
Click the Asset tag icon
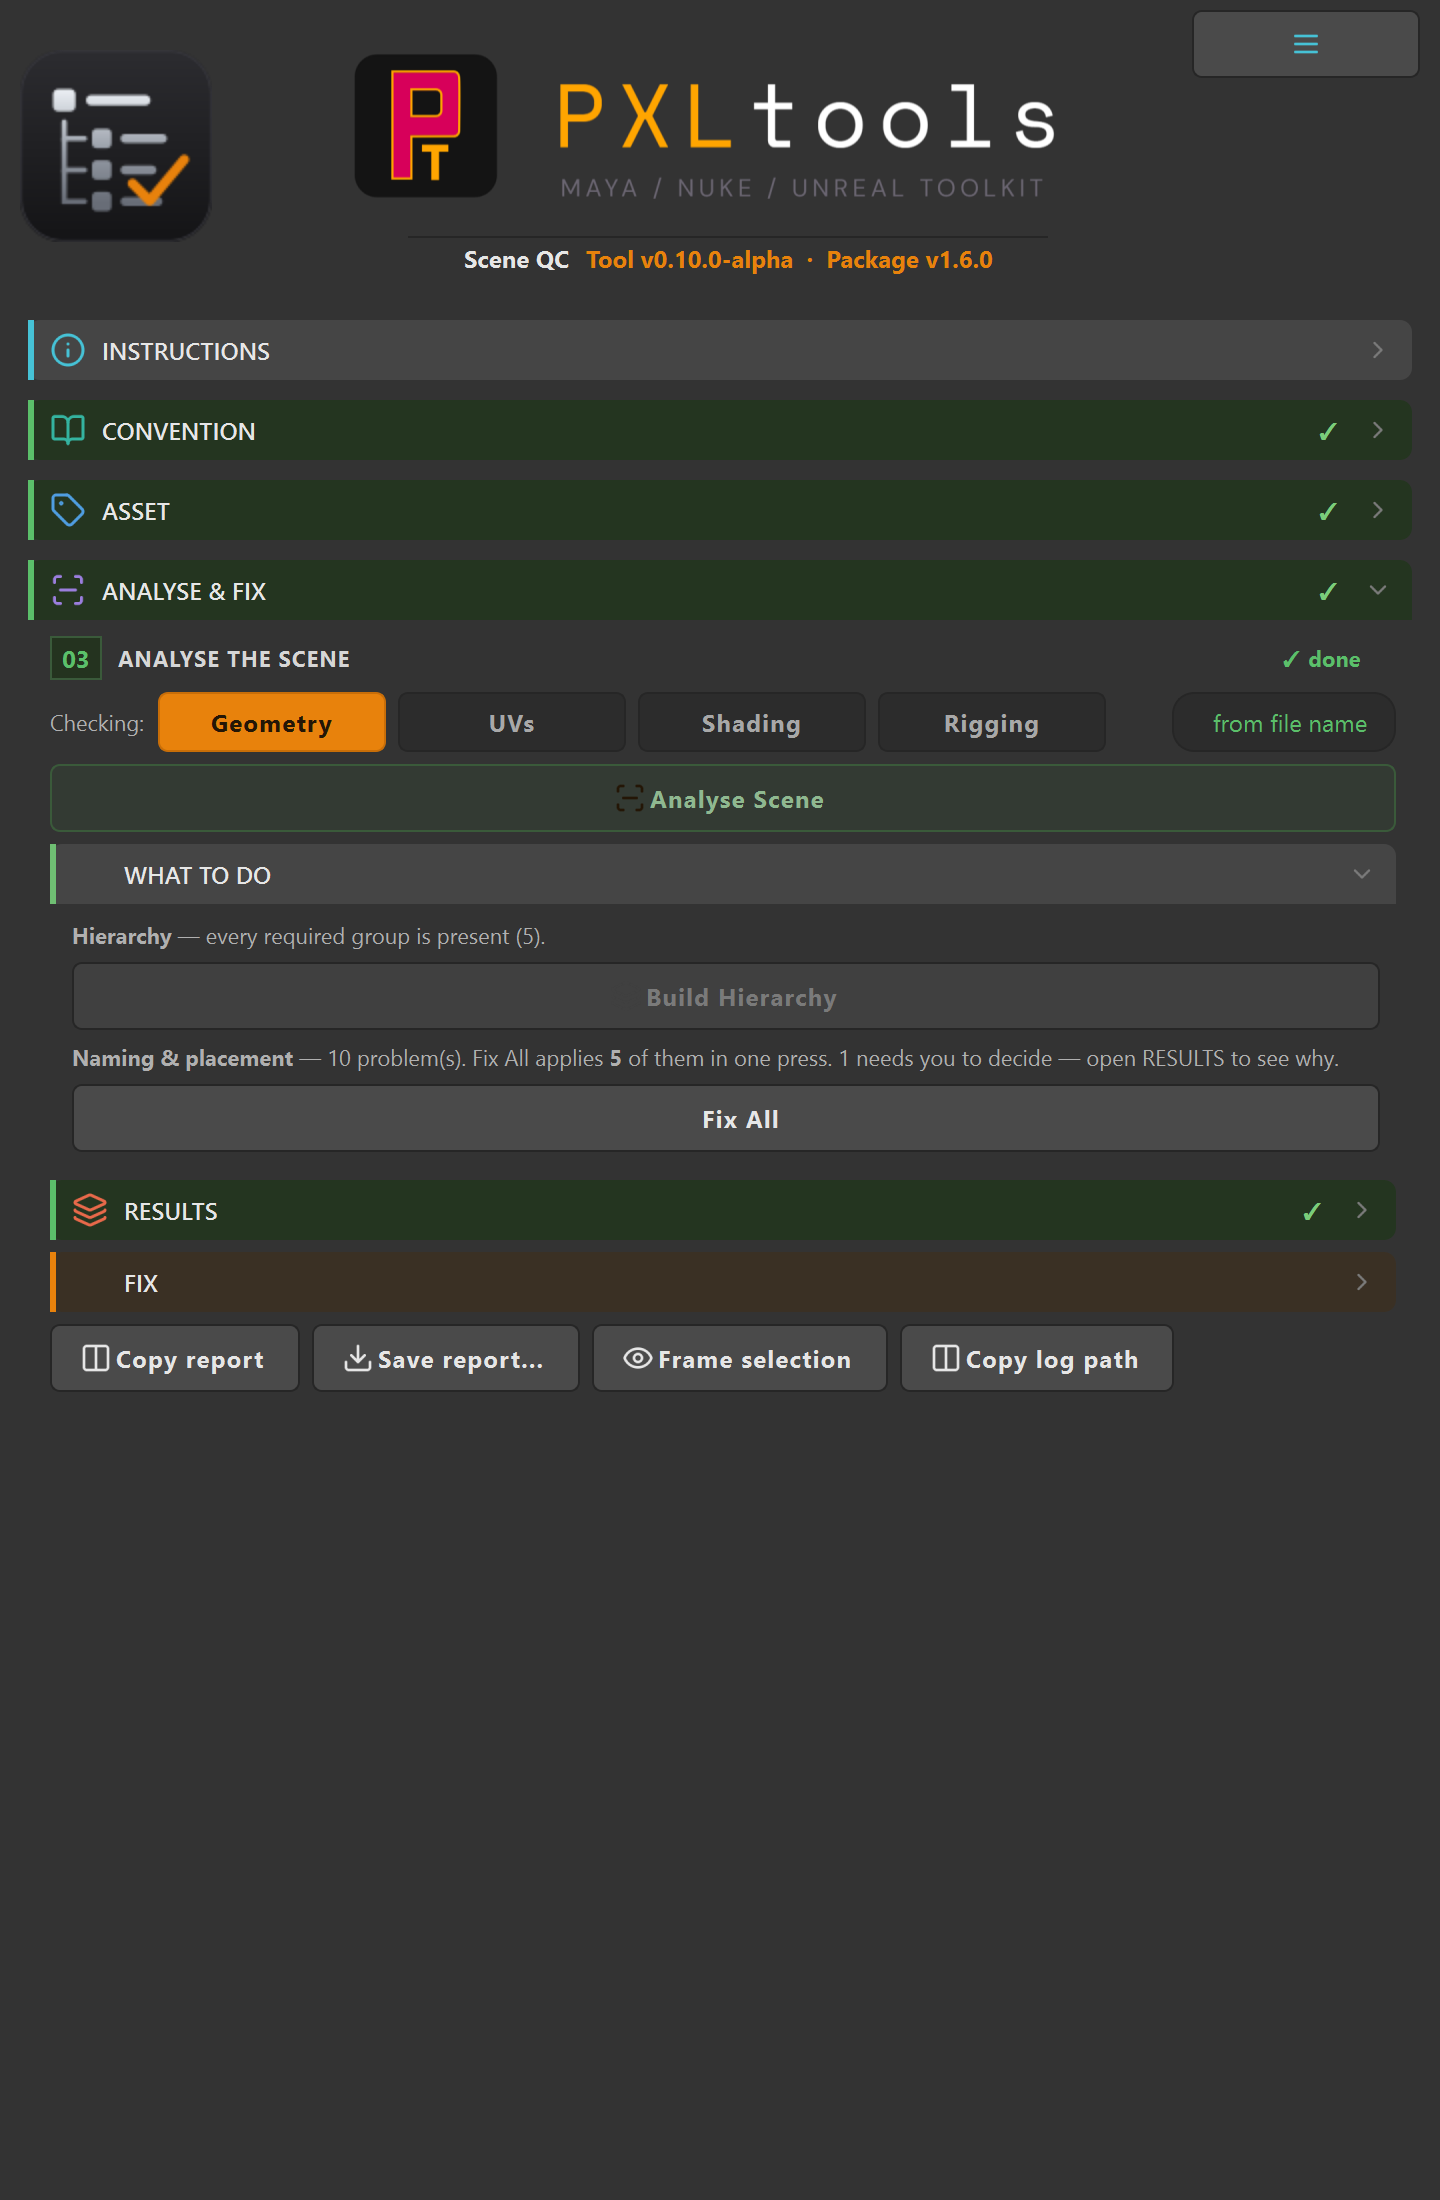68,510
